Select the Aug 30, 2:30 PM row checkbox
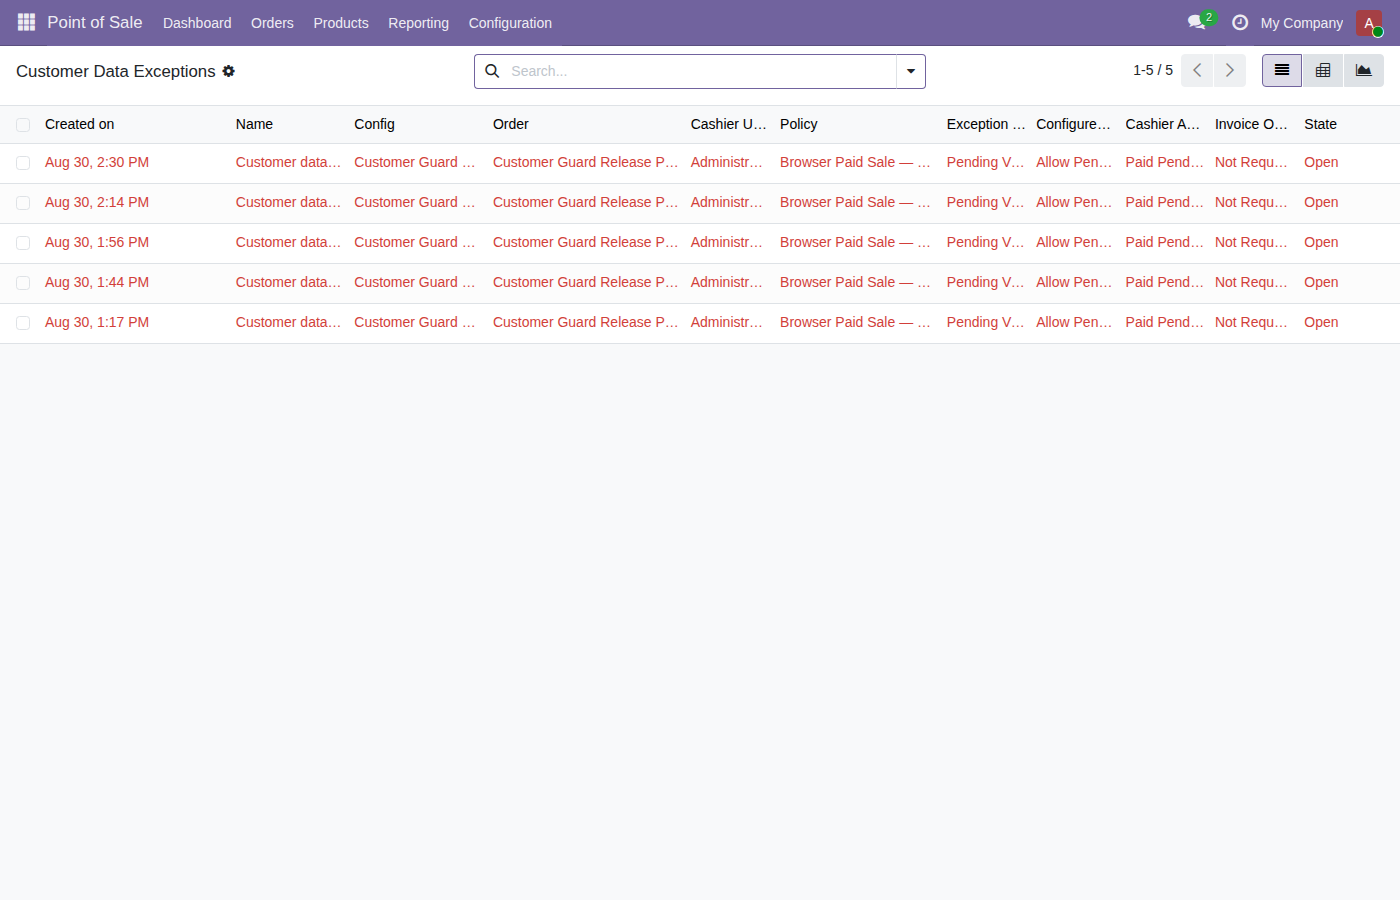Image resolution: width=1400 pixels, height=900 pixels. click(23, 163)
